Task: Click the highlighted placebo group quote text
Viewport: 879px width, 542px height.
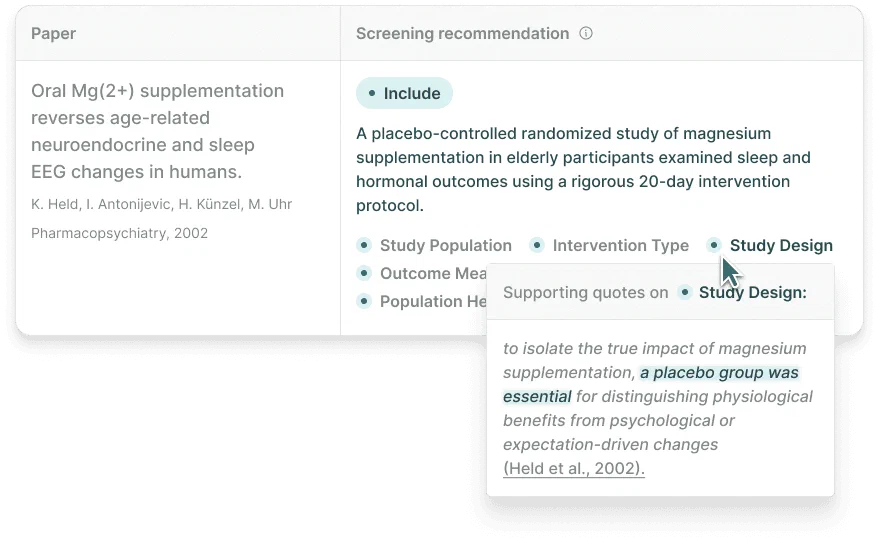Action: (x=651, y=385)
